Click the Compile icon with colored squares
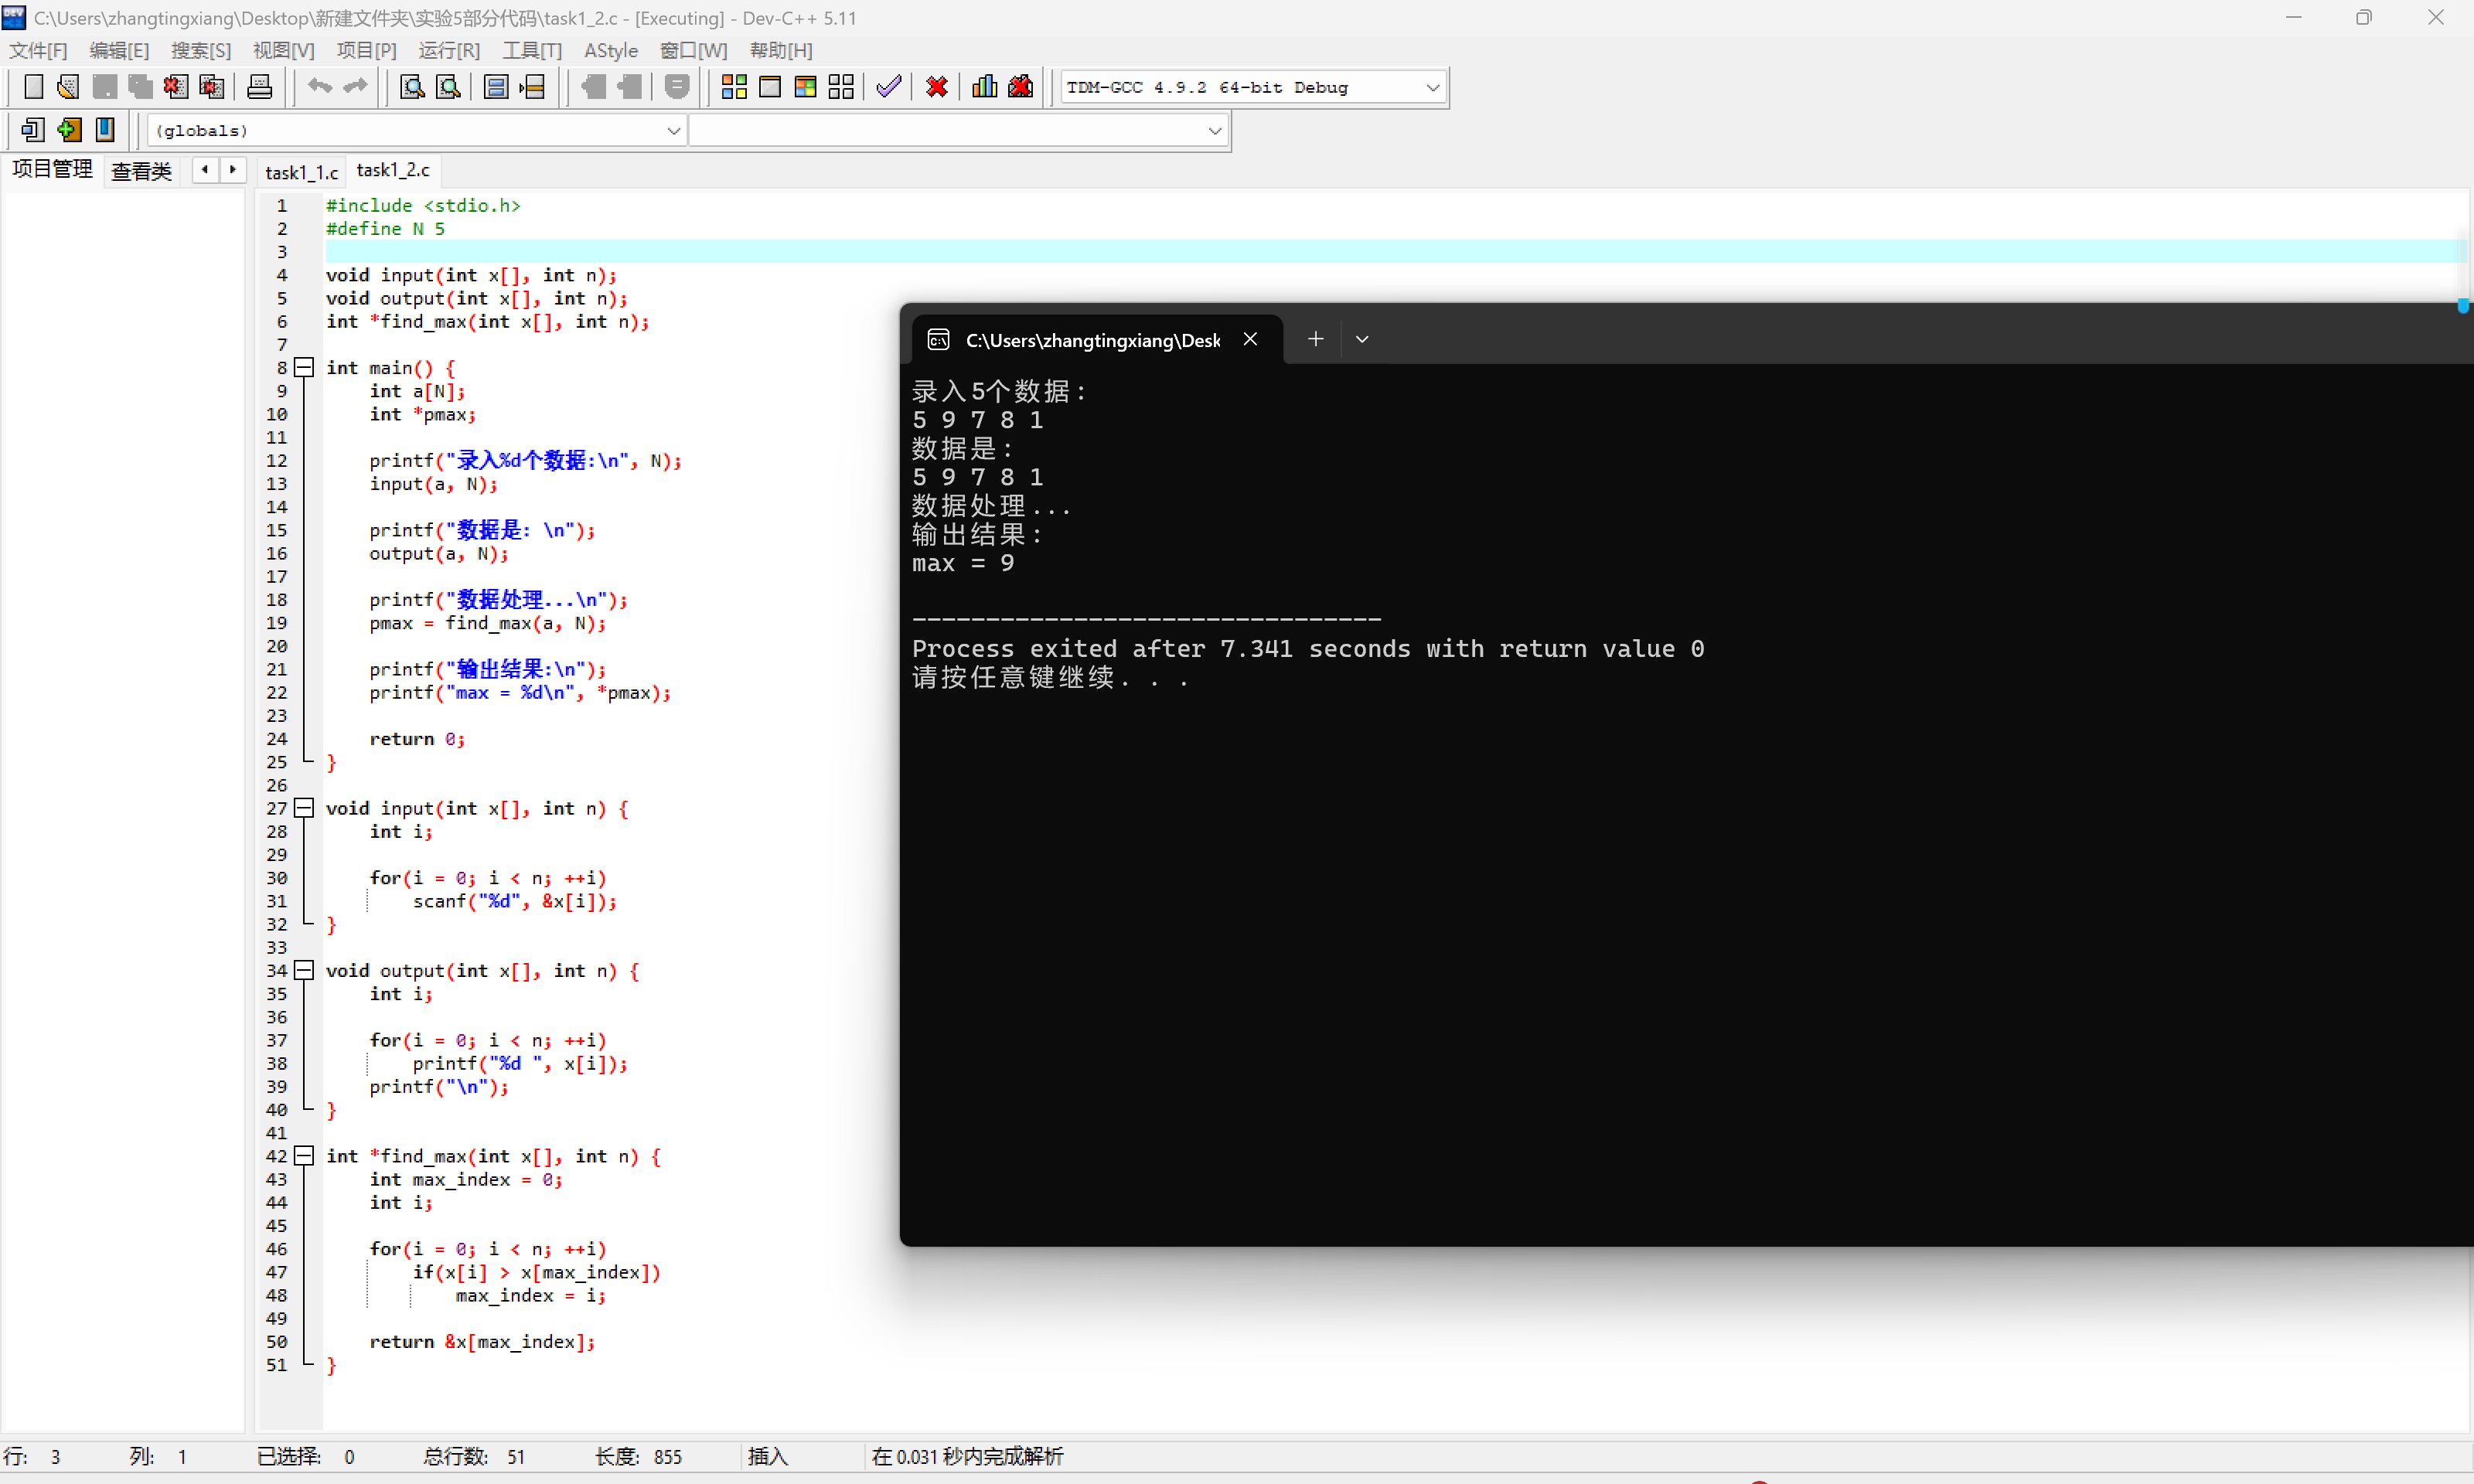2474x1484 pixels. (734, 87)
